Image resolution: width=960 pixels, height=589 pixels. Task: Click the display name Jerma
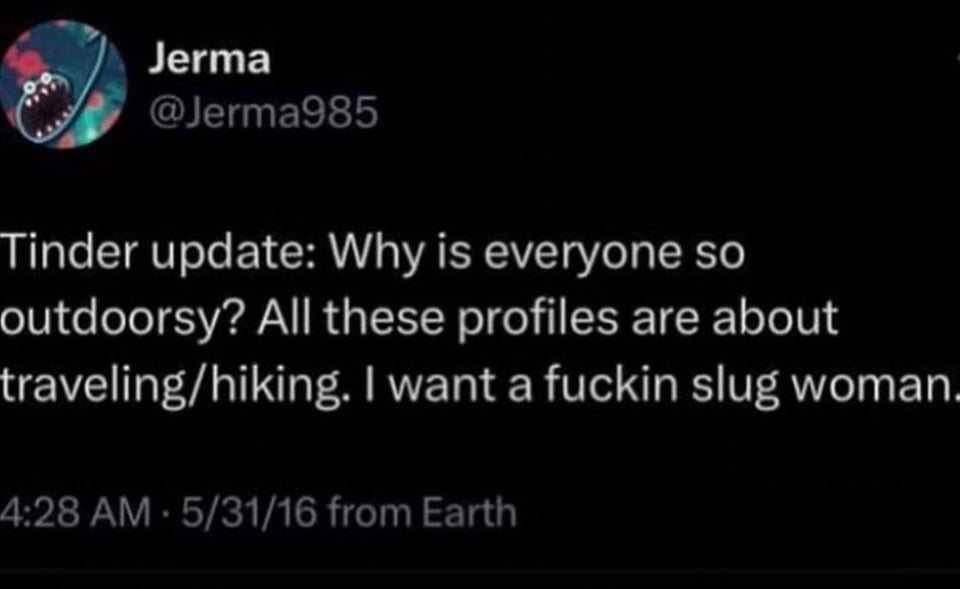tap(208, 60)
